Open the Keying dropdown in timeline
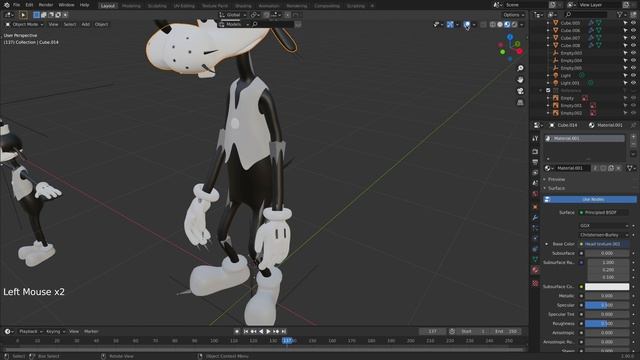Image resolution: width=640 pixels, height=360 pixels. coord(56,331)
